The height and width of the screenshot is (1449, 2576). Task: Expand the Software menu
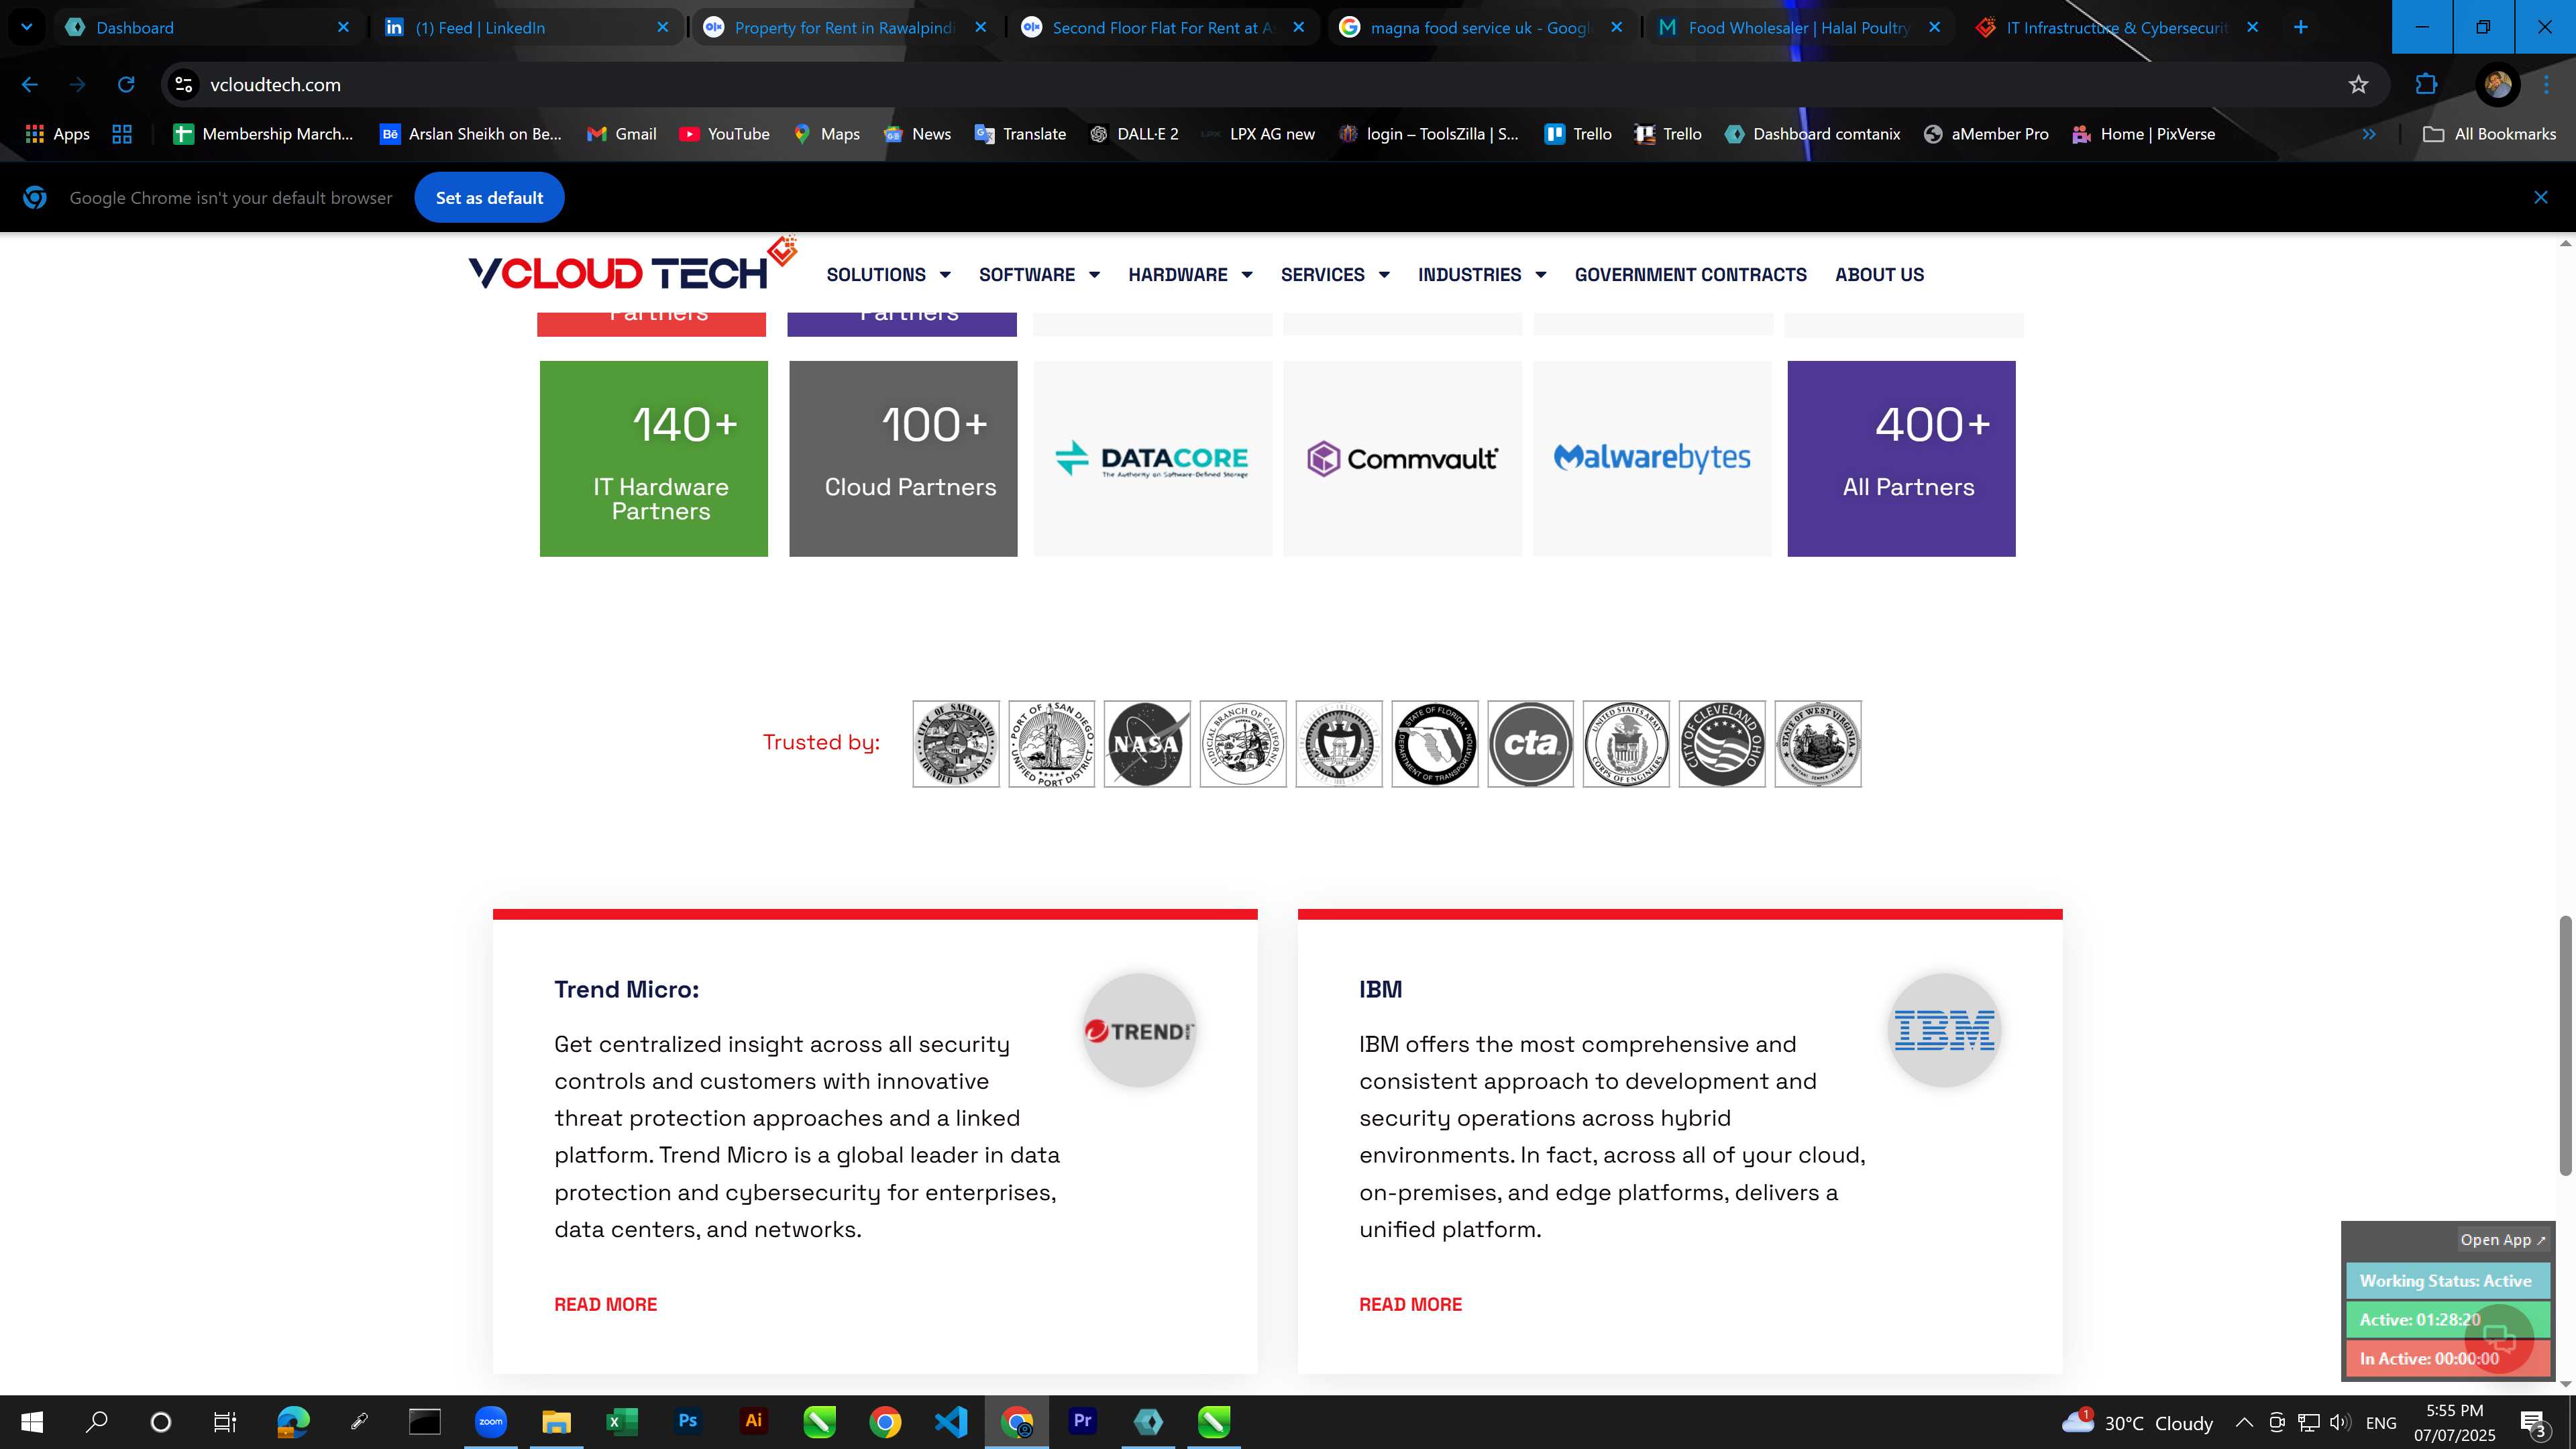(x=1039, y=275)
